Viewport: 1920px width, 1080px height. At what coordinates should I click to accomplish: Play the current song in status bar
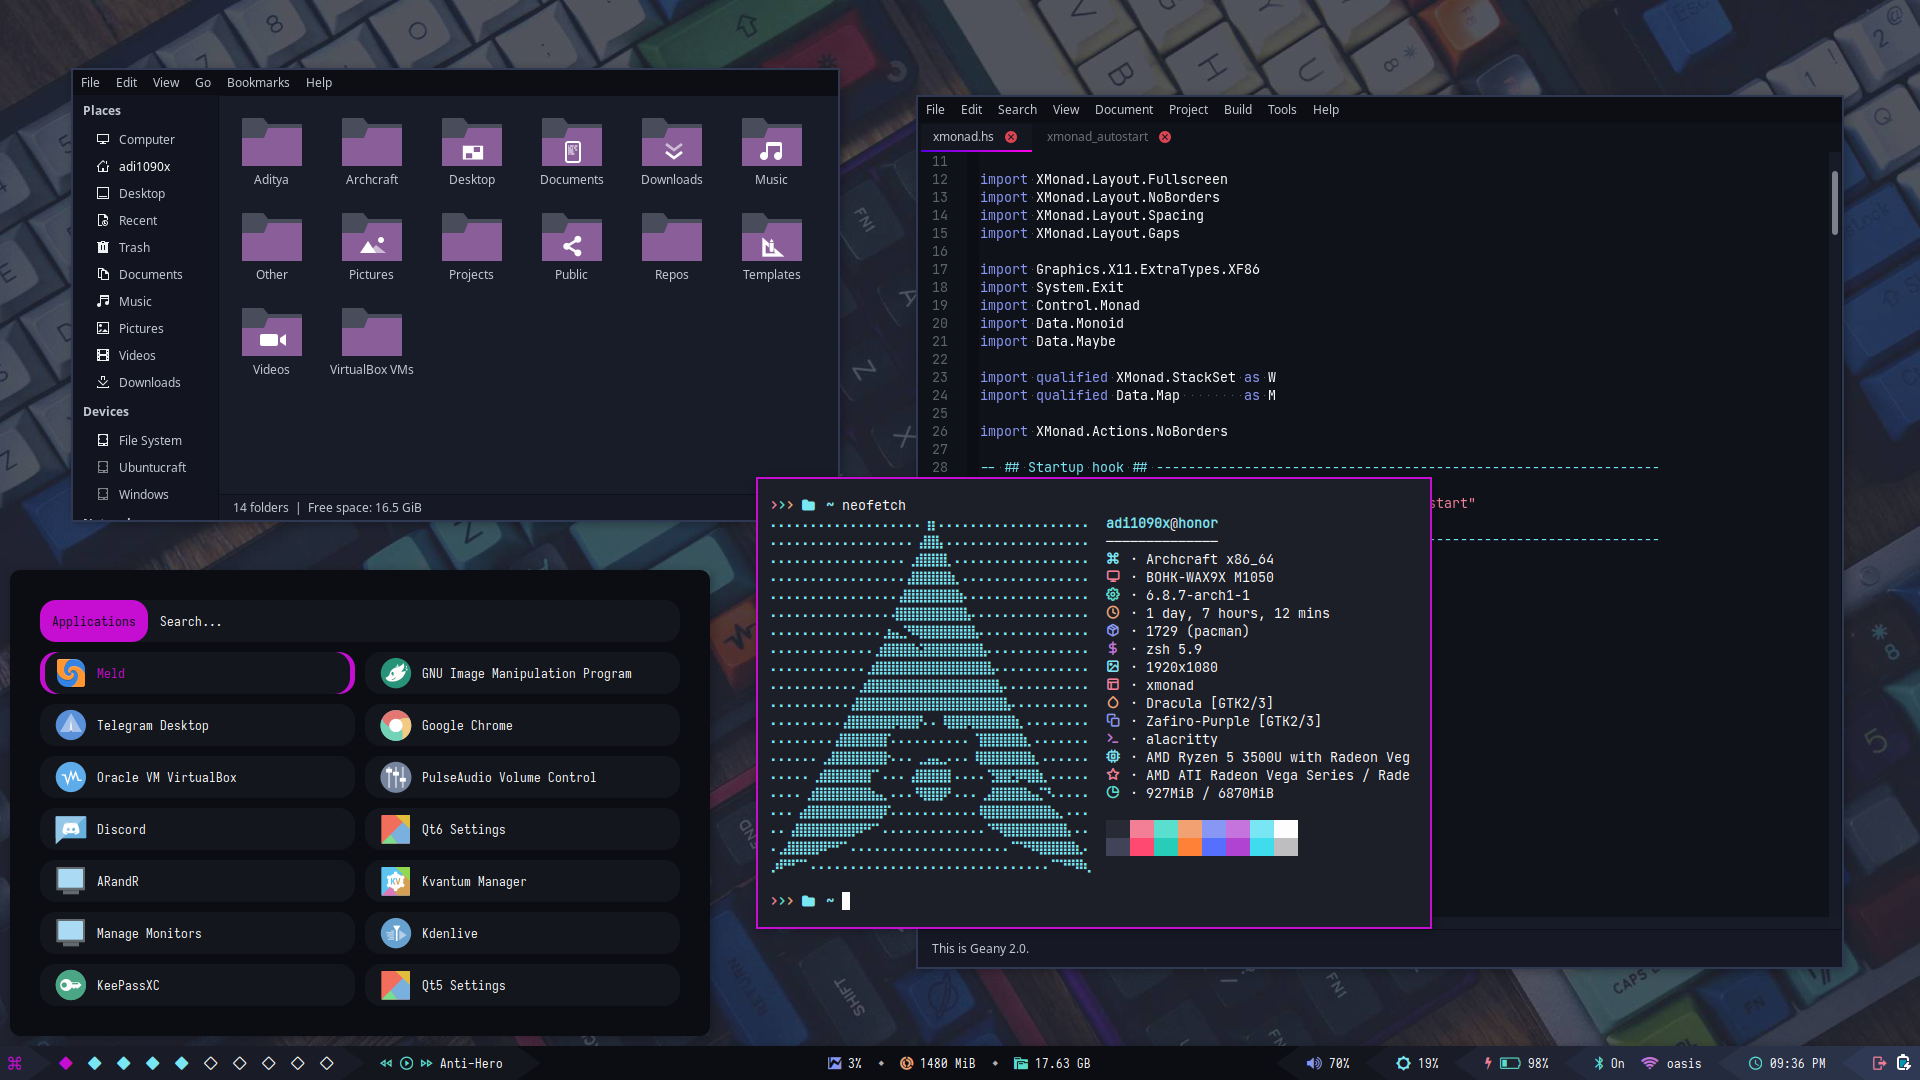click(x=406, y=1064)
